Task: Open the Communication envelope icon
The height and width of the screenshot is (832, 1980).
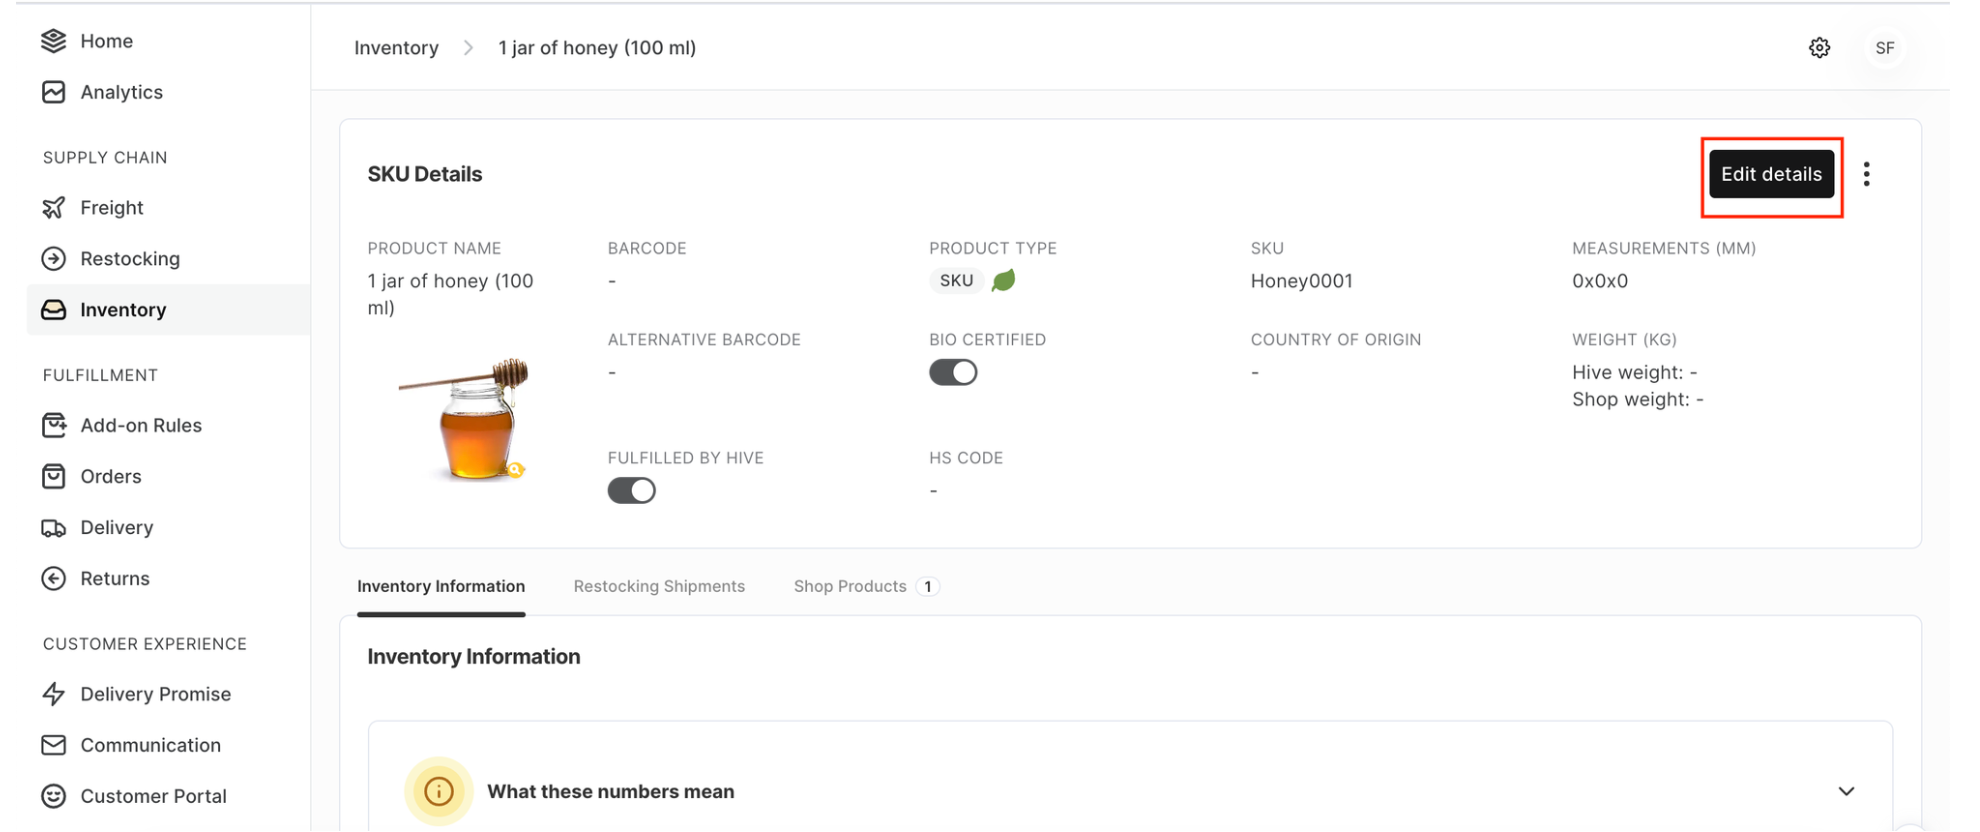Action: click(53, 744)
